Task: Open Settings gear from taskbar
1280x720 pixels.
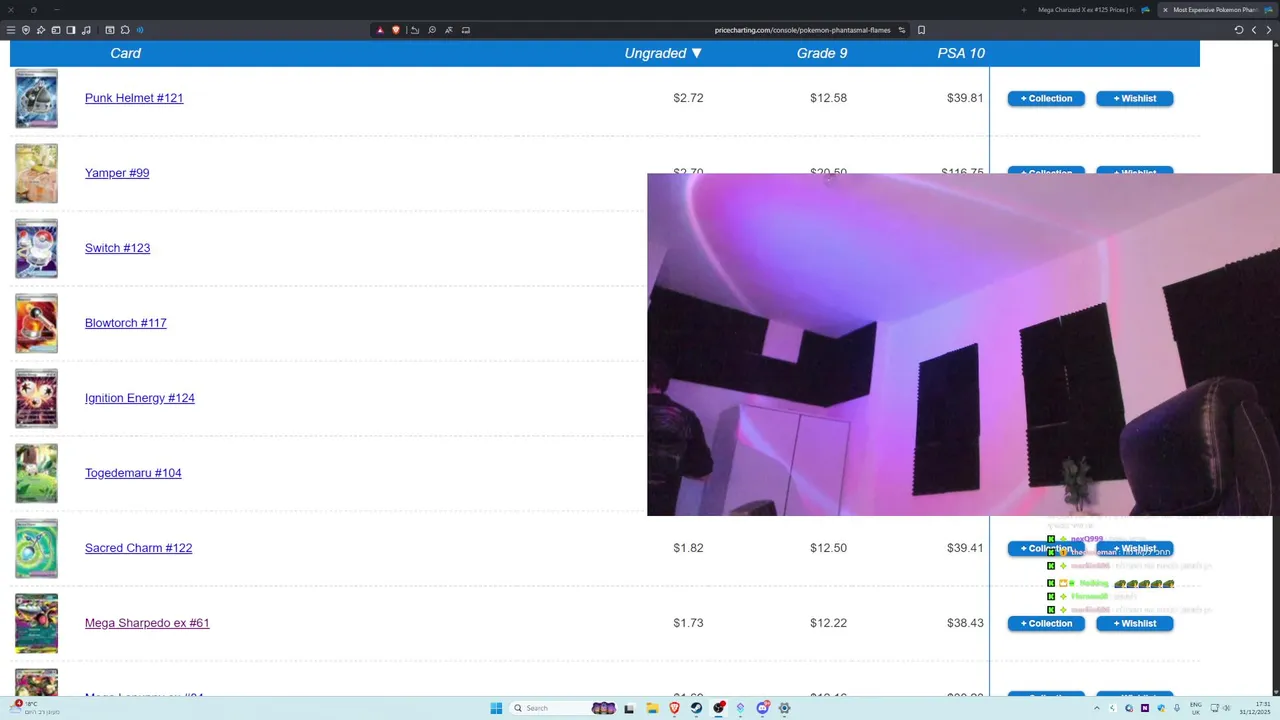Action: pyautogui.click(x=784, y=708)
